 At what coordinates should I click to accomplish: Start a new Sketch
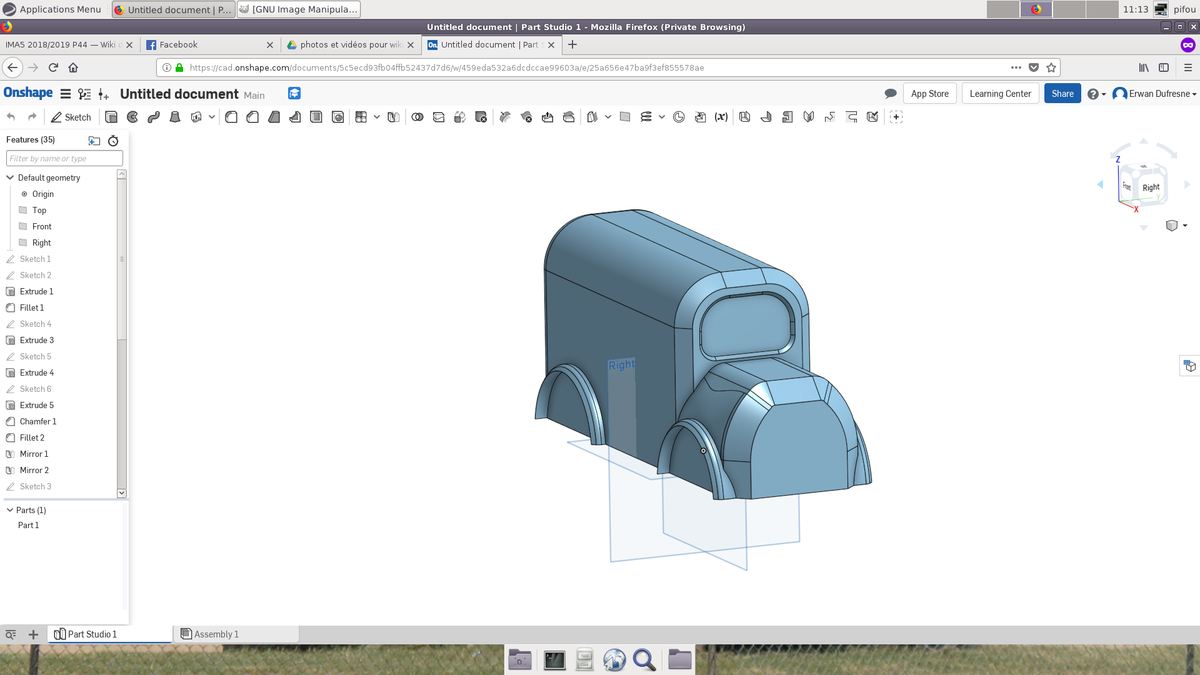[x=71, y=117]
